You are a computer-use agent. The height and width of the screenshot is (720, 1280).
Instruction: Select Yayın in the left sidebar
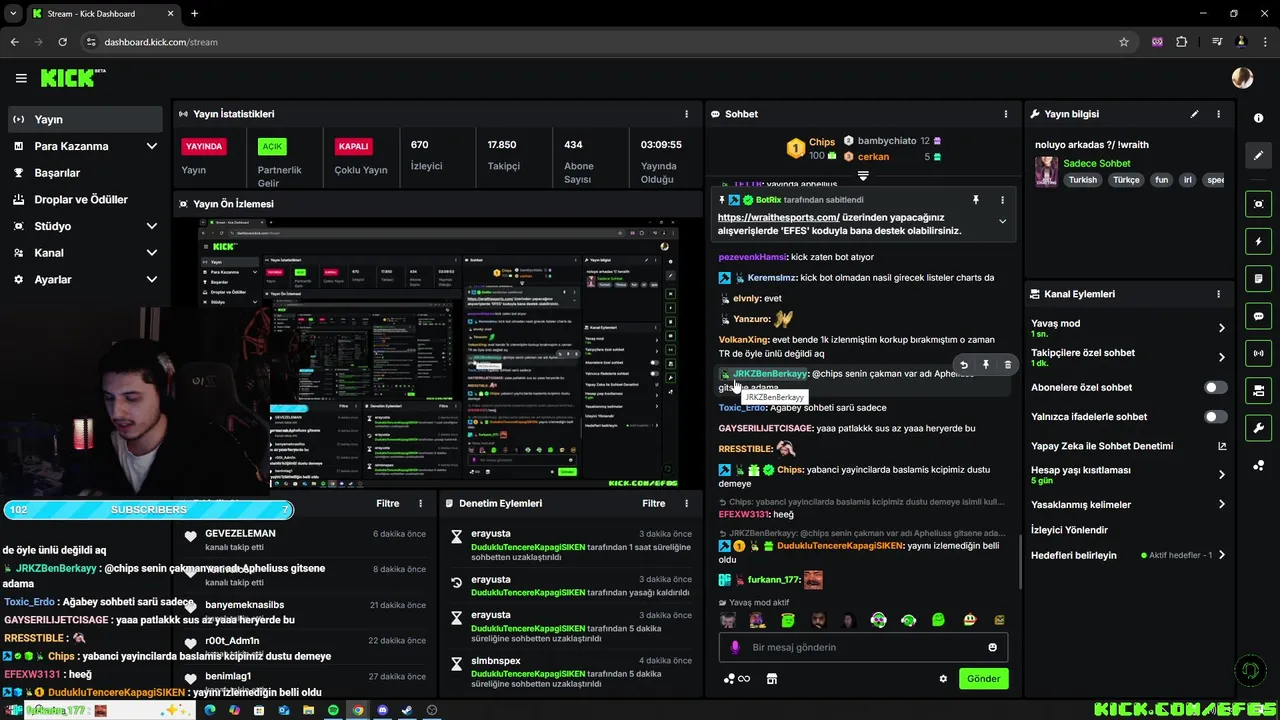(84, 119)
